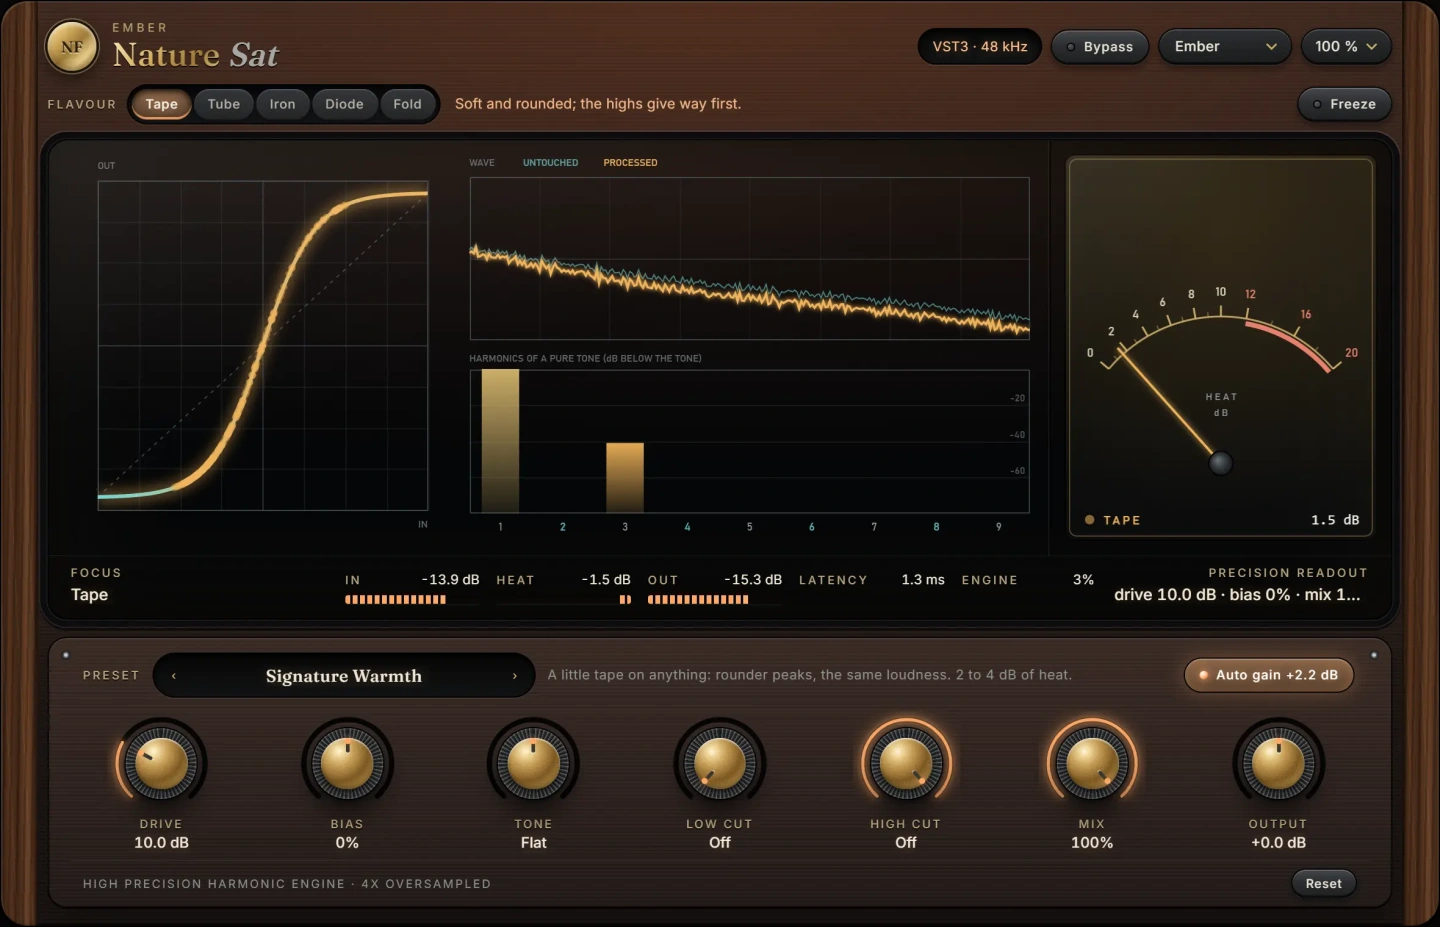Open the Ember theme dropdown
Image resolution: width=1440 pixels, height=927 pixels.
pyautogui.click(x=1225, y=47)
